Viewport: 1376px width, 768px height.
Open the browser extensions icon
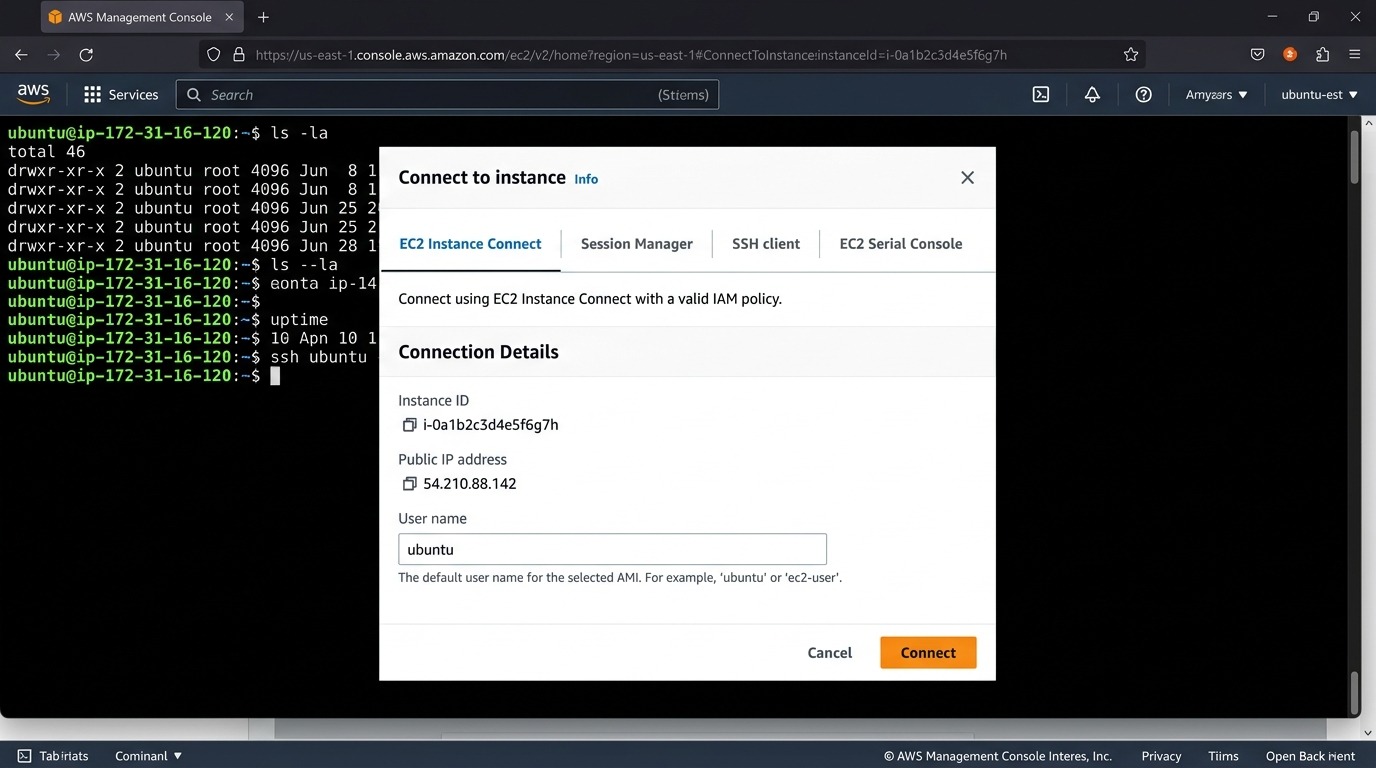pos(1323,55)
